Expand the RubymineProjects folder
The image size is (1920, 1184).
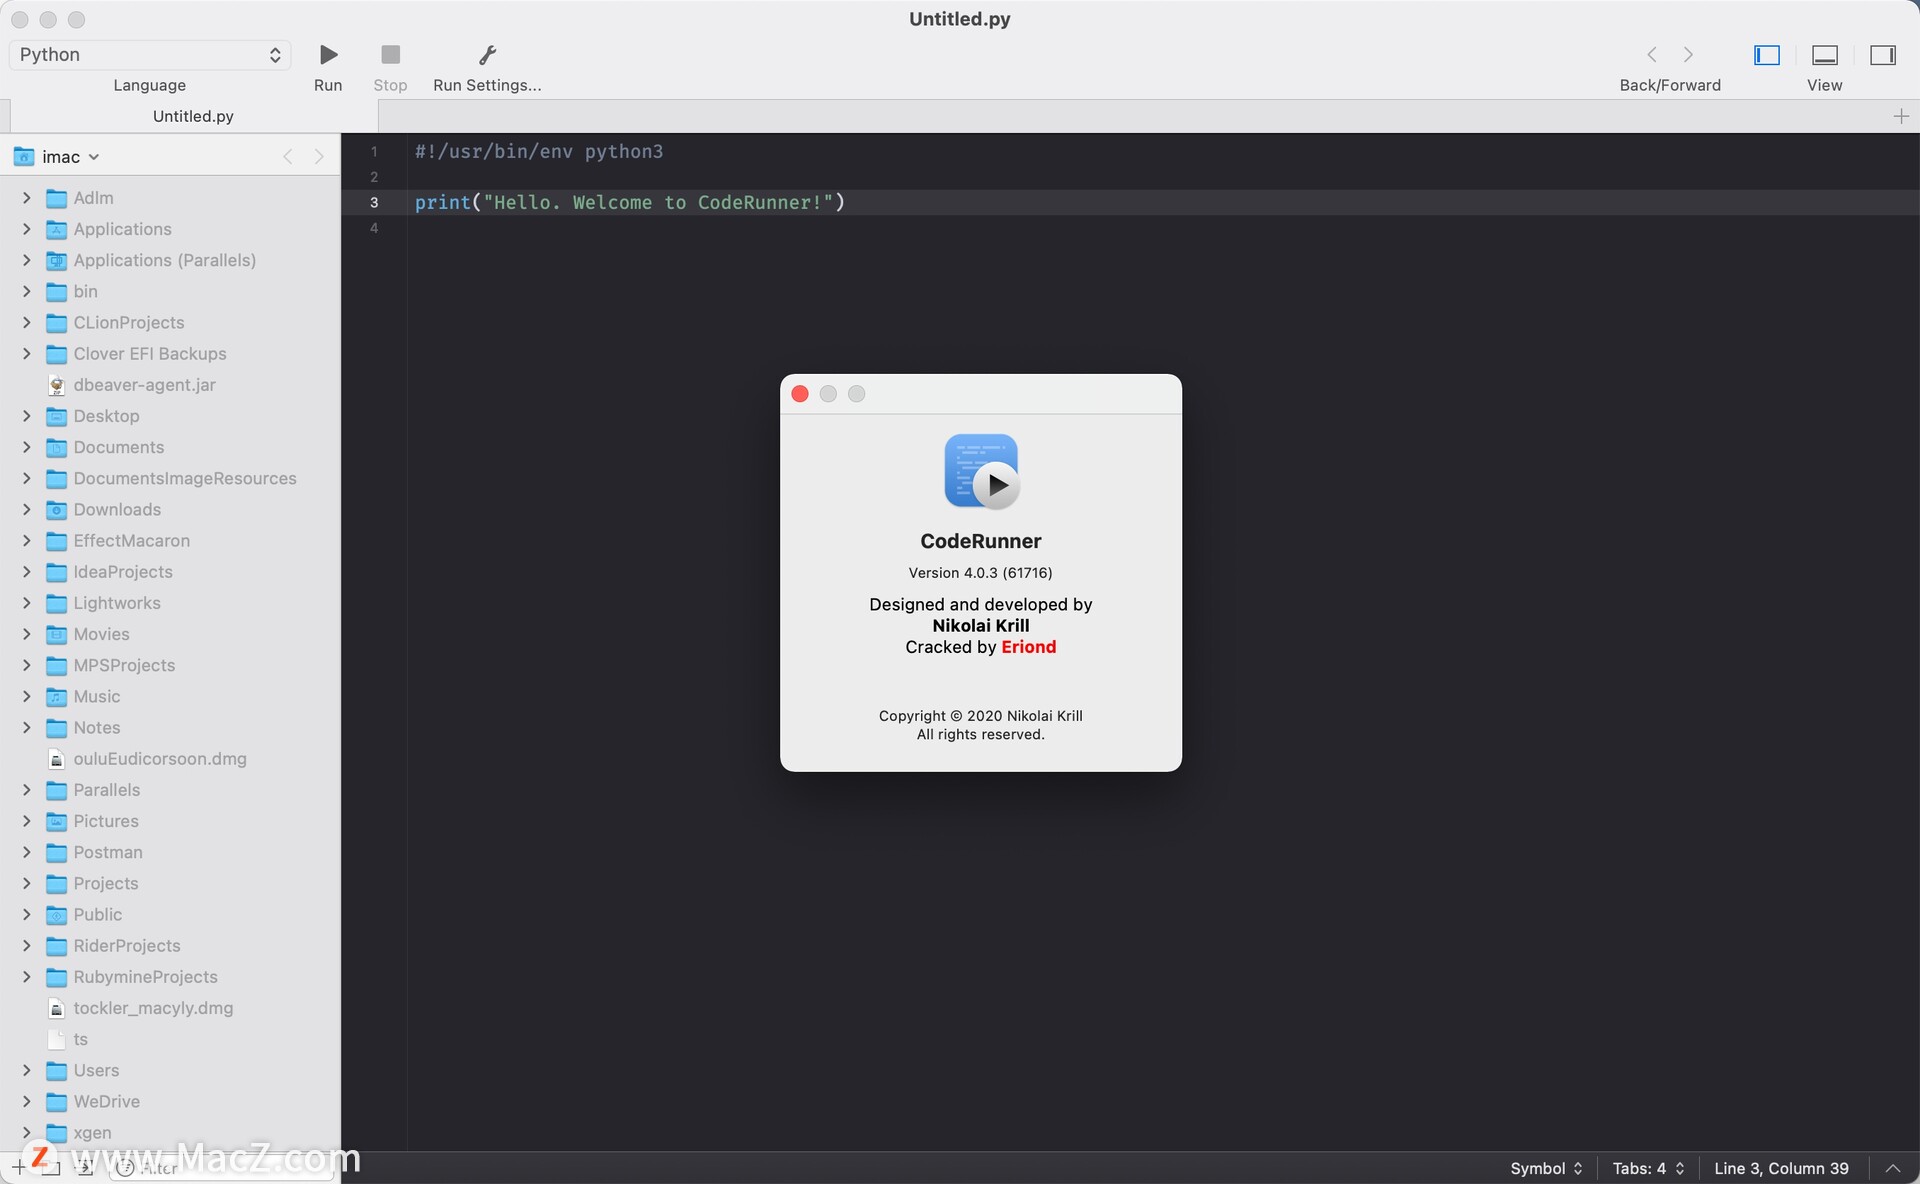(27, 977)
